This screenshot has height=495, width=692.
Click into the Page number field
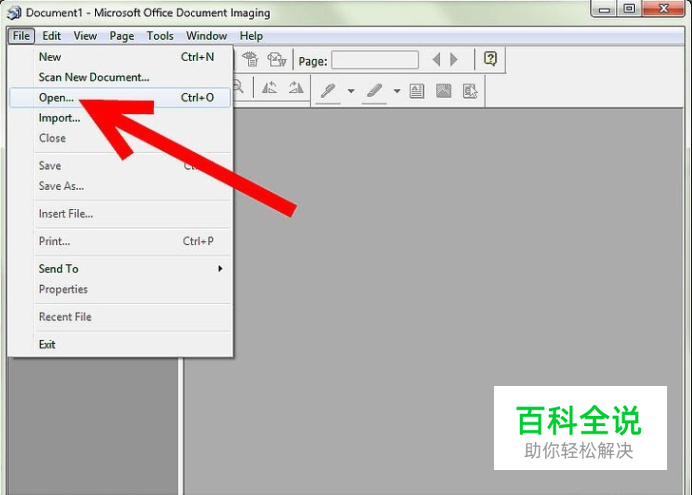375,60
